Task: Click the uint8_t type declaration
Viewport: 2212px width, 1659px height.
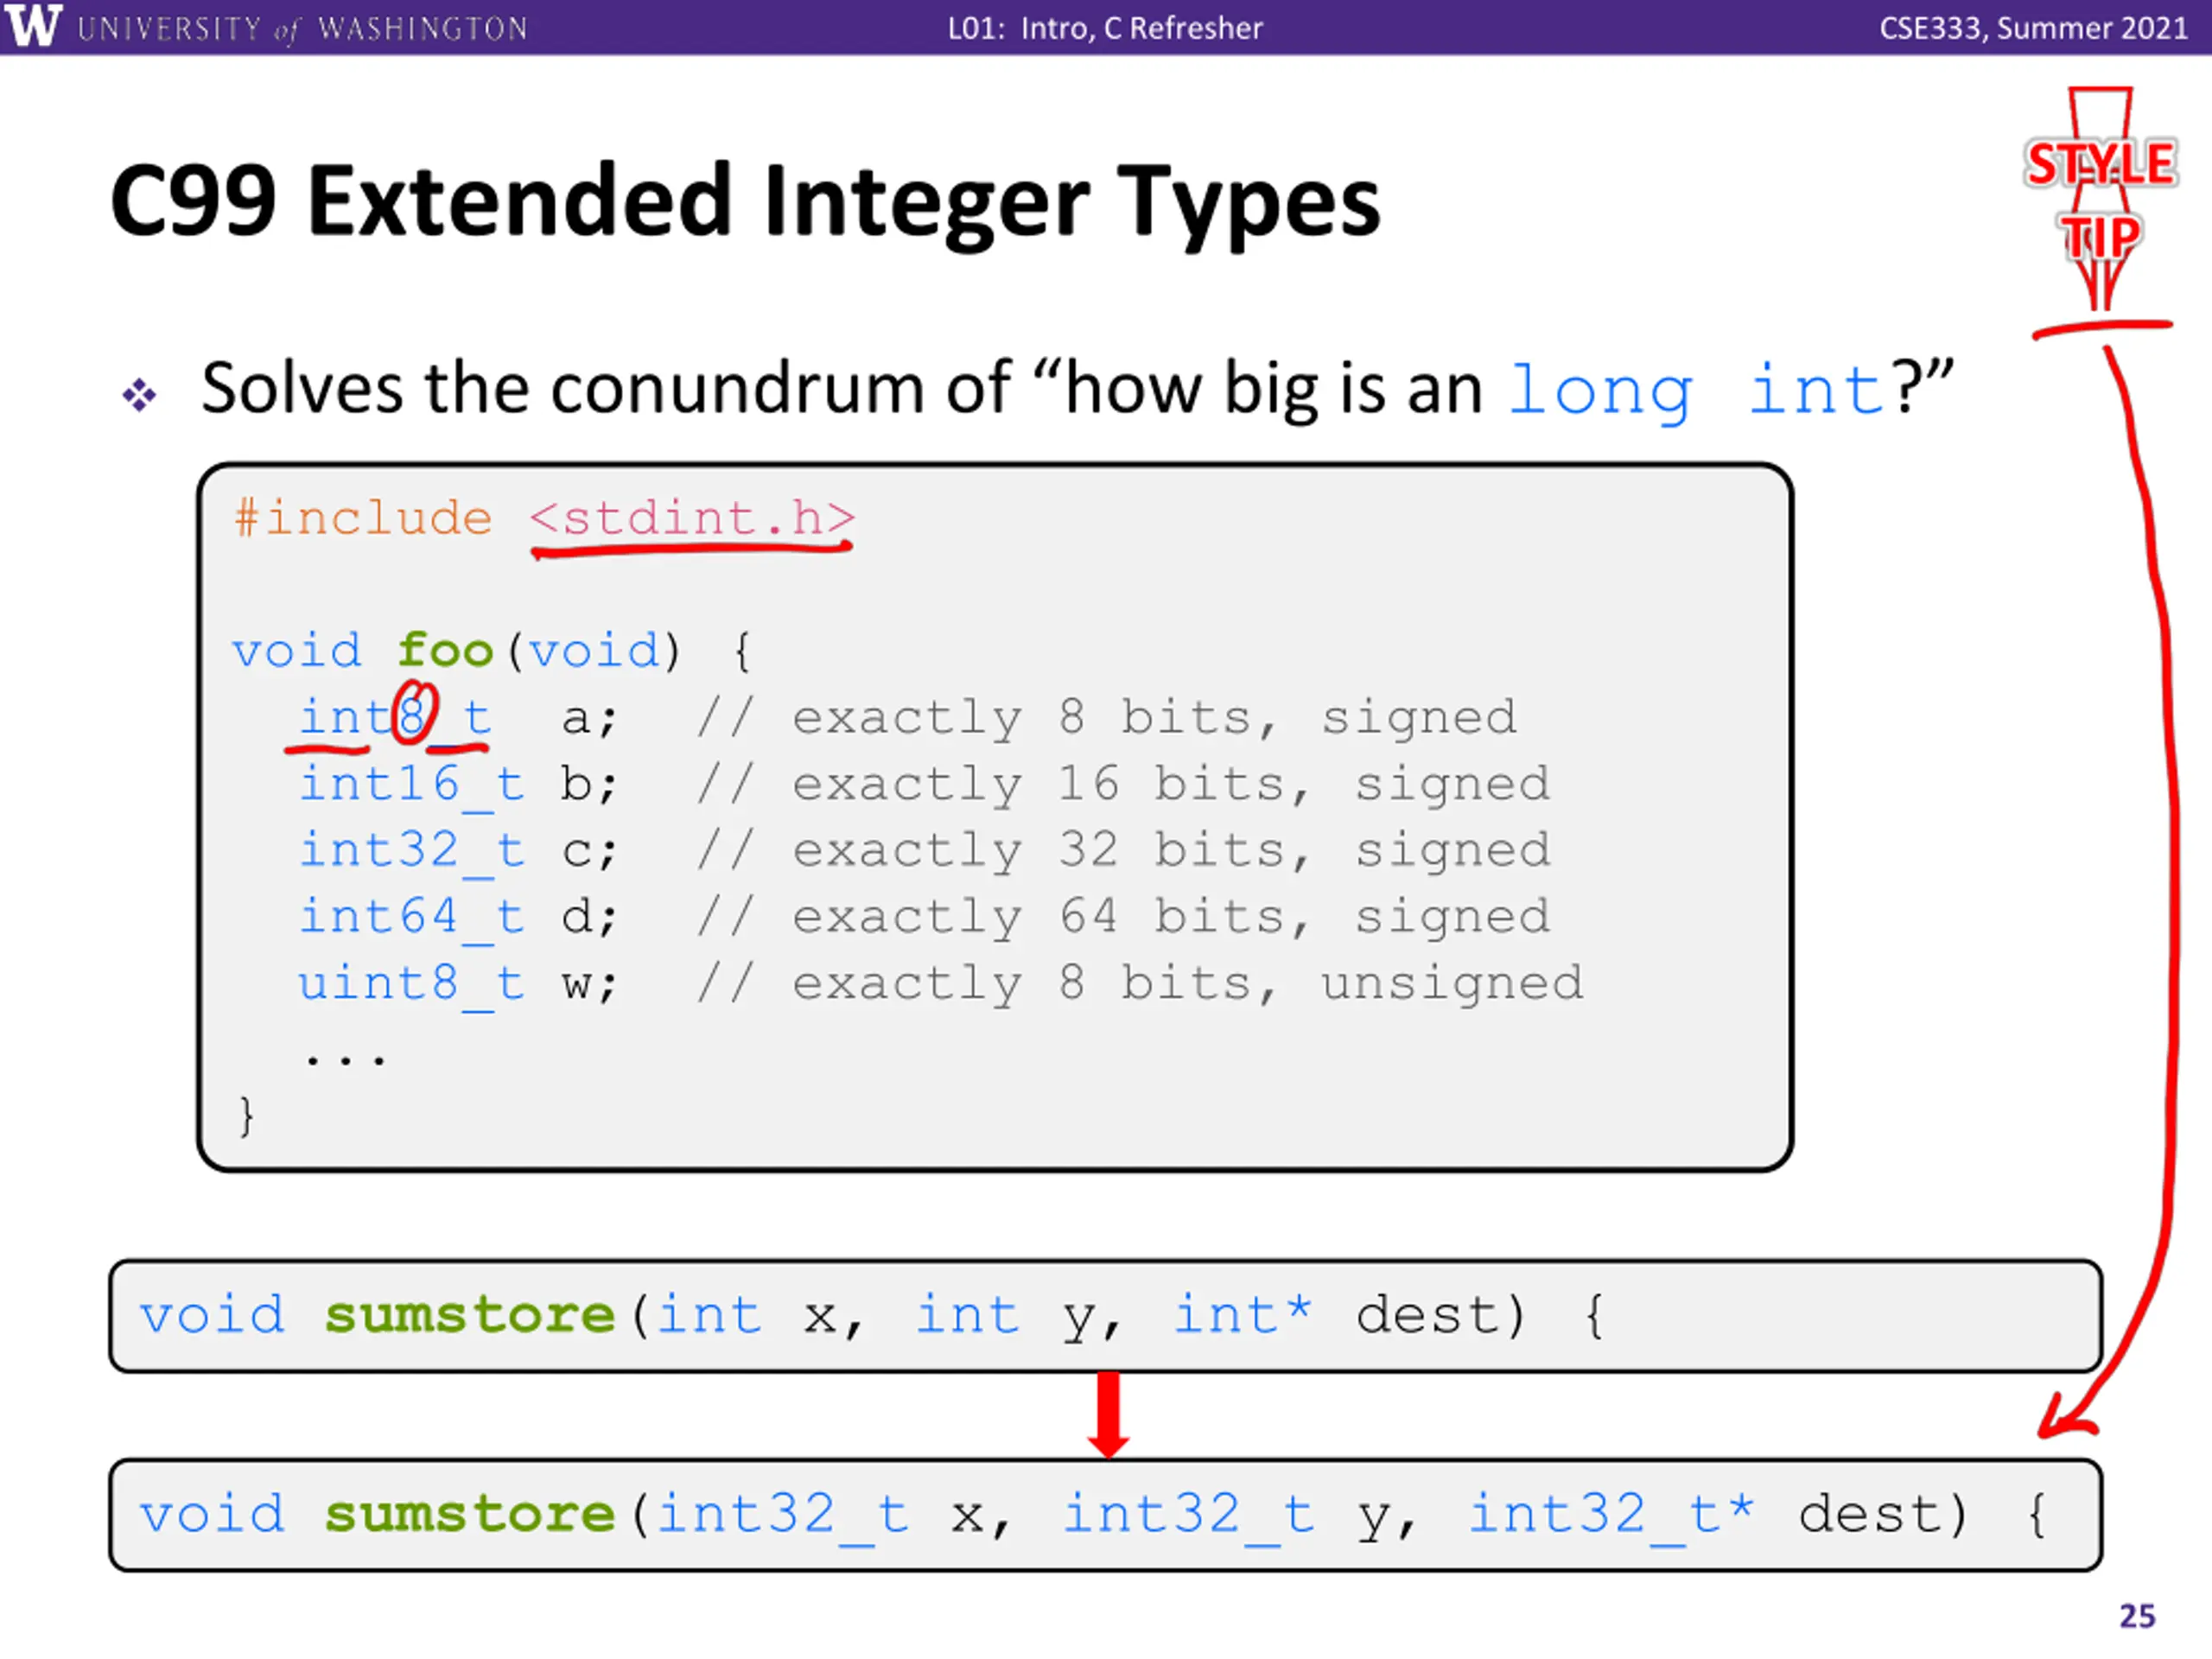Action: (411, 984)
